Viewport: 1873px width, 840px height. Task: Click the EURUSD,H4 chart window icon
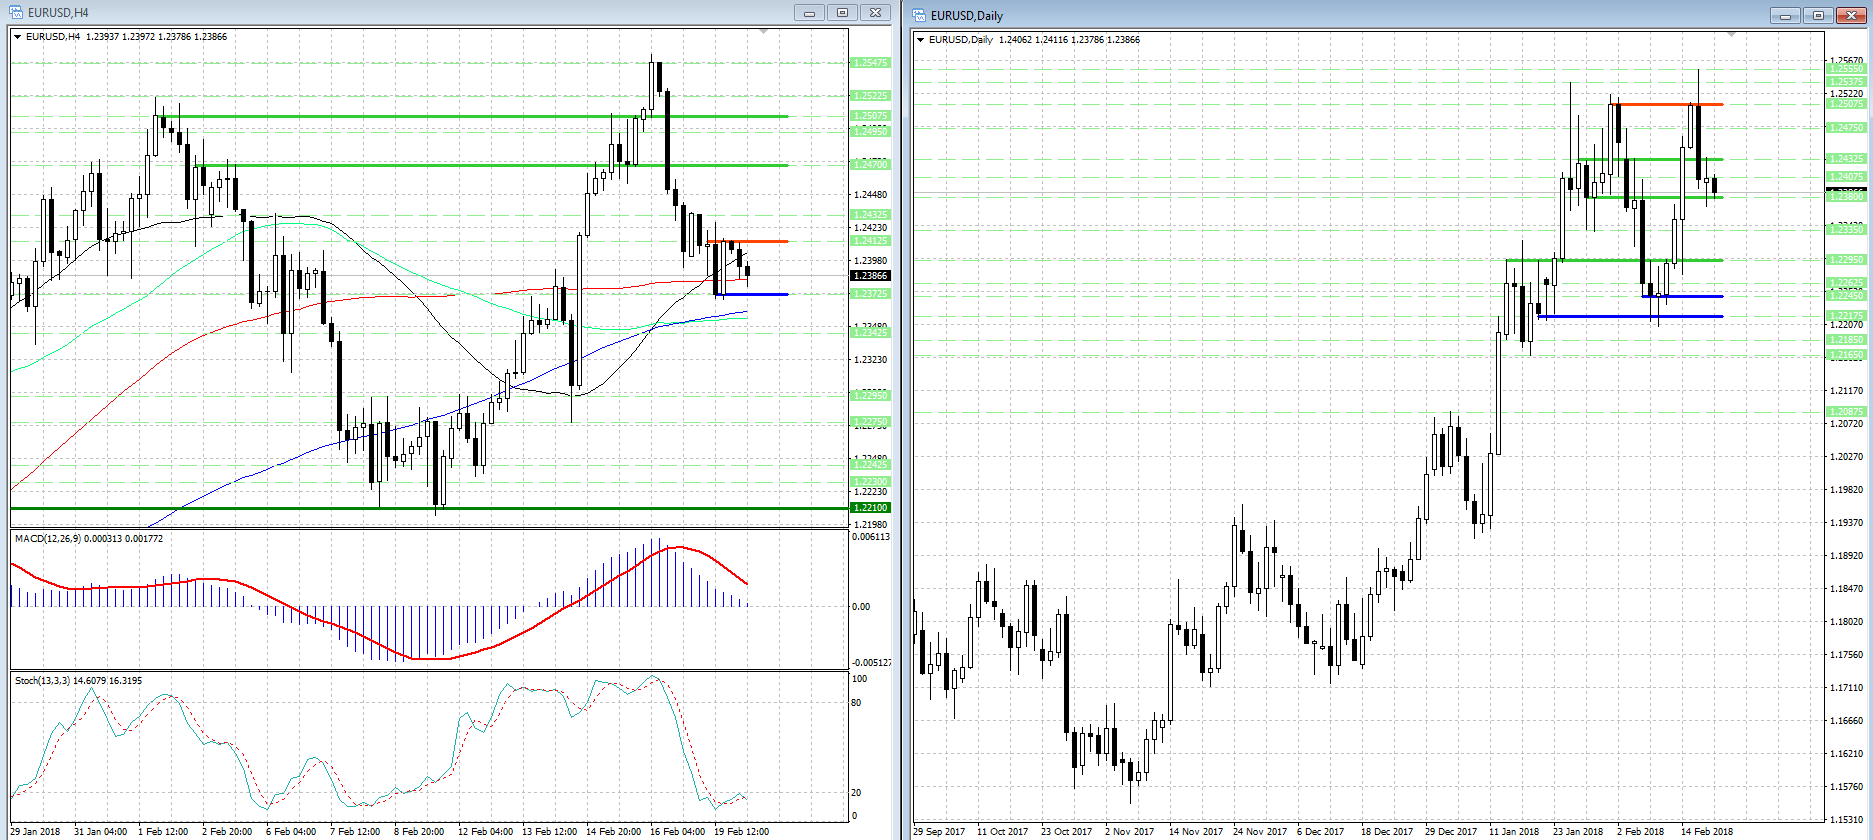[17, 12]
